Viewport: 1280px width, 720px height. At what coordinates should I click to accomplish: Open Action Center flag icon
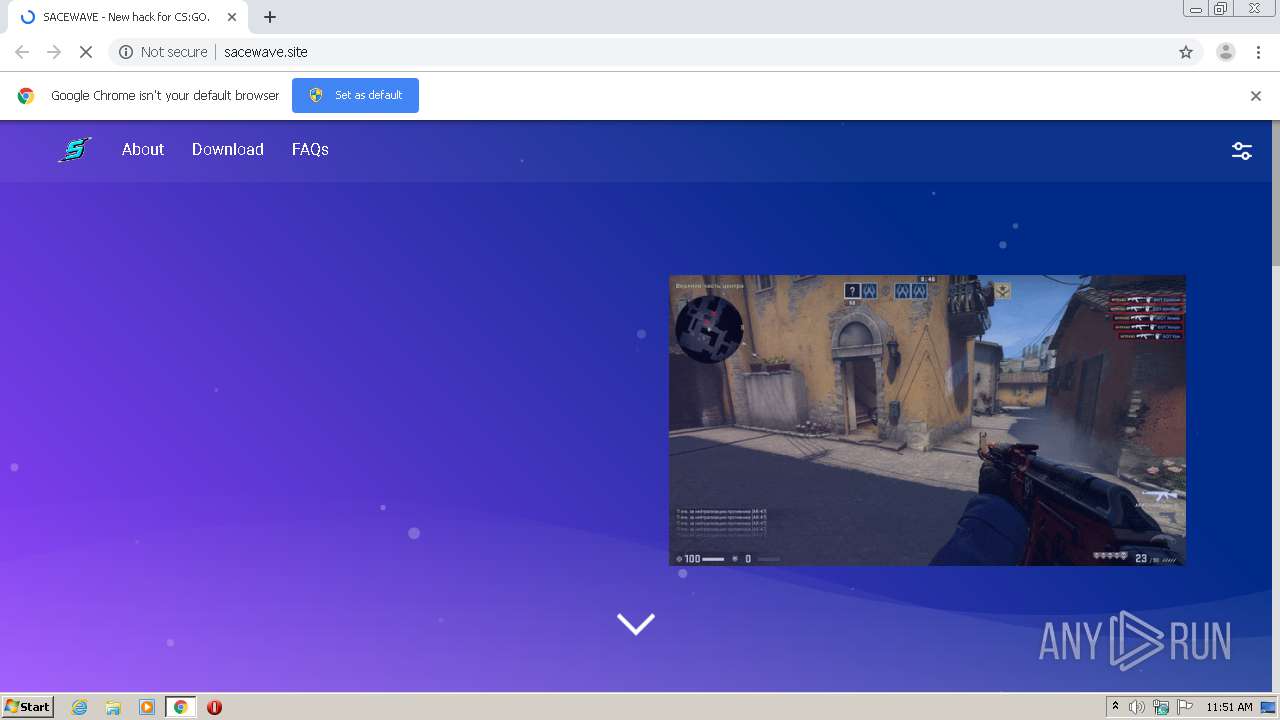click(x=1185, y=707)
